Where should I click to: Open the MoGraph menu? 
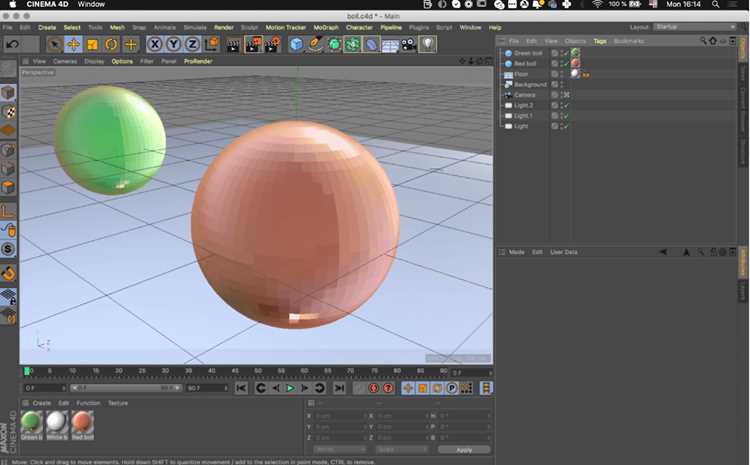(326, 28)
